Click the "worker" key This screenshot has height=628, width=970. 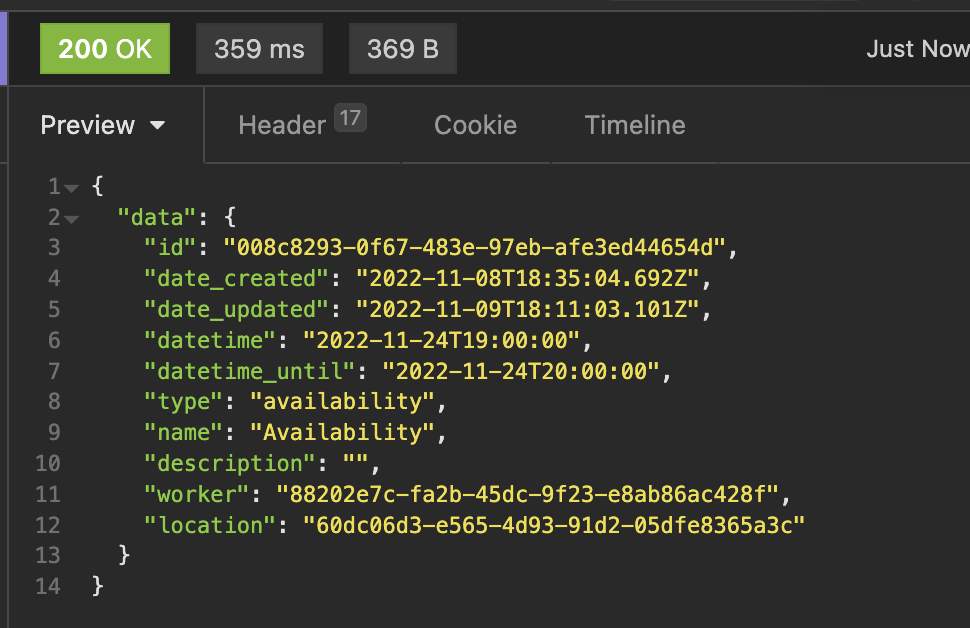196,494
